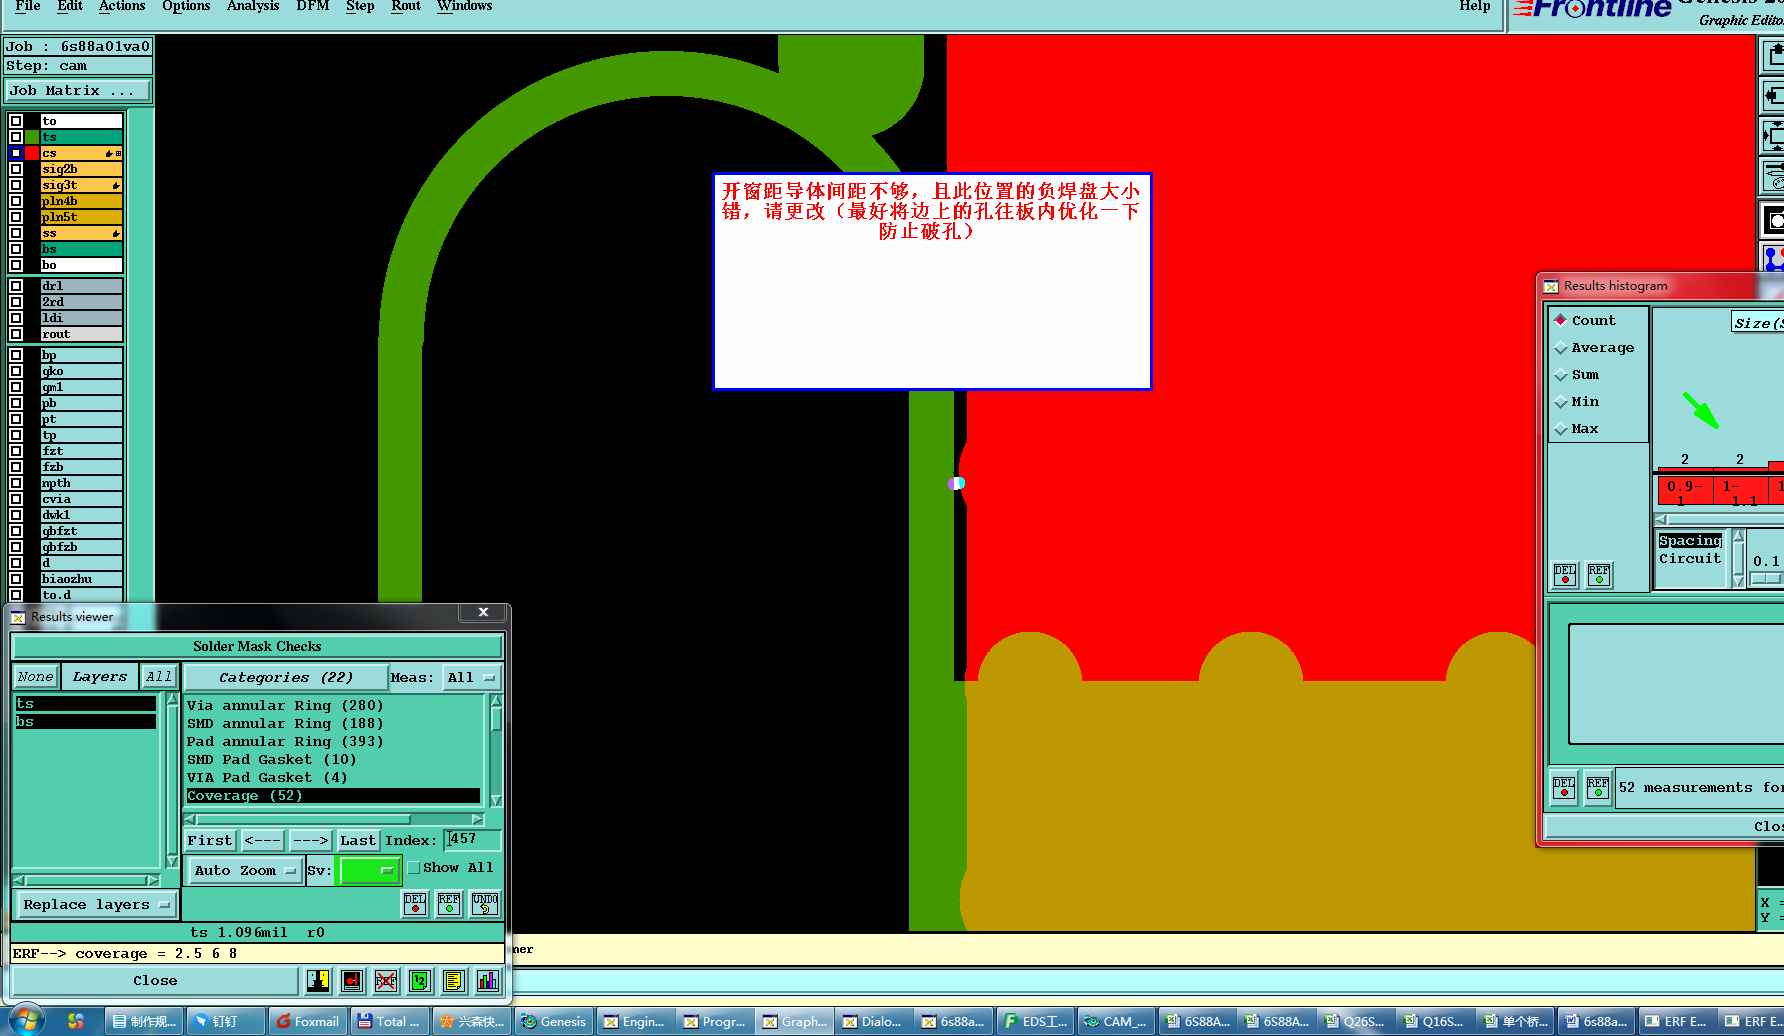
Task: Open the Replace layers dropdown
Action: [98, 905]
